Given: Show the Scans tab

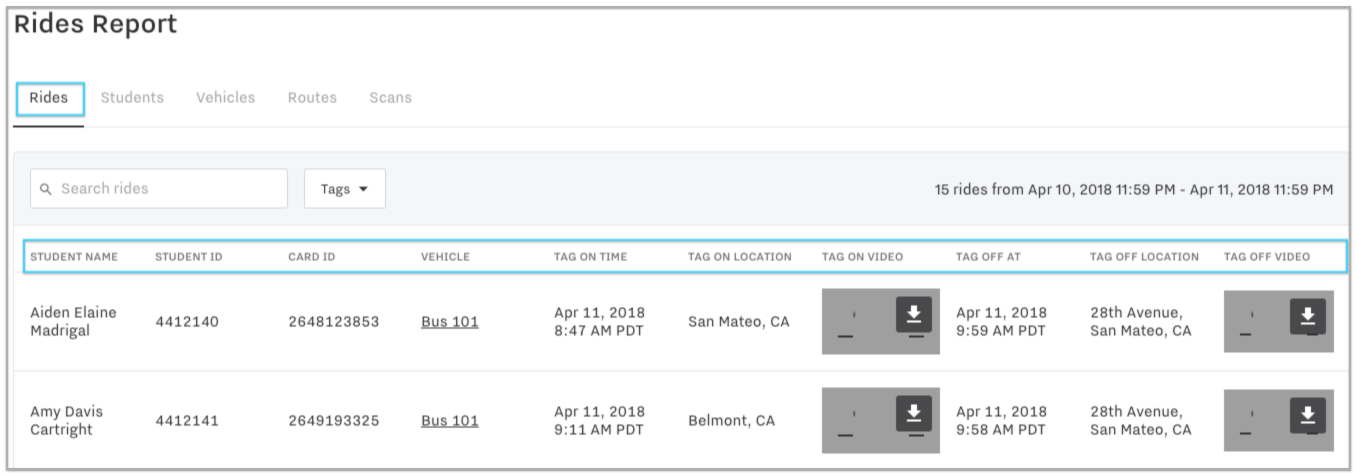Looking at the screenshot, I should click(x=390, y=98).
